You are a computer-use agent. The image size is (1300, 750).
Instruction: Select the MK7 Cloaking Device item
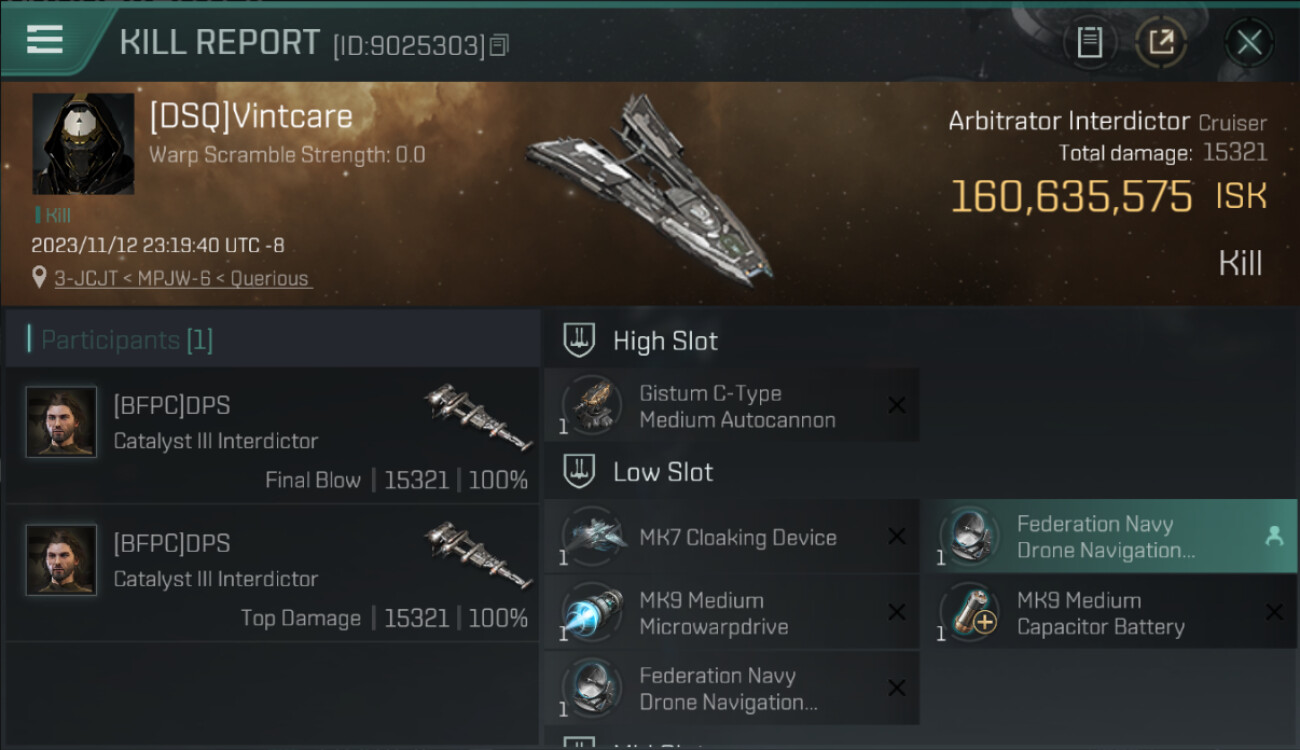tap(737, 537)
